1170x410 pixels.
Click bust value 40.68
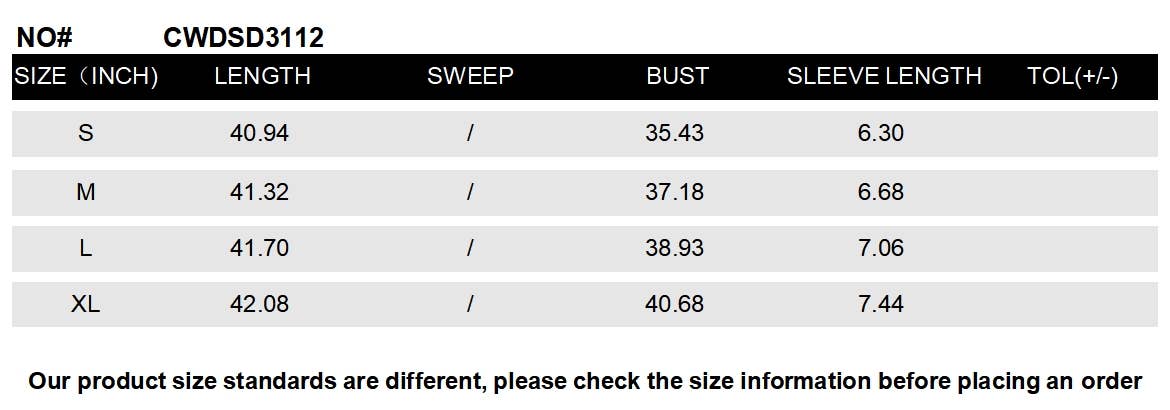674,304
